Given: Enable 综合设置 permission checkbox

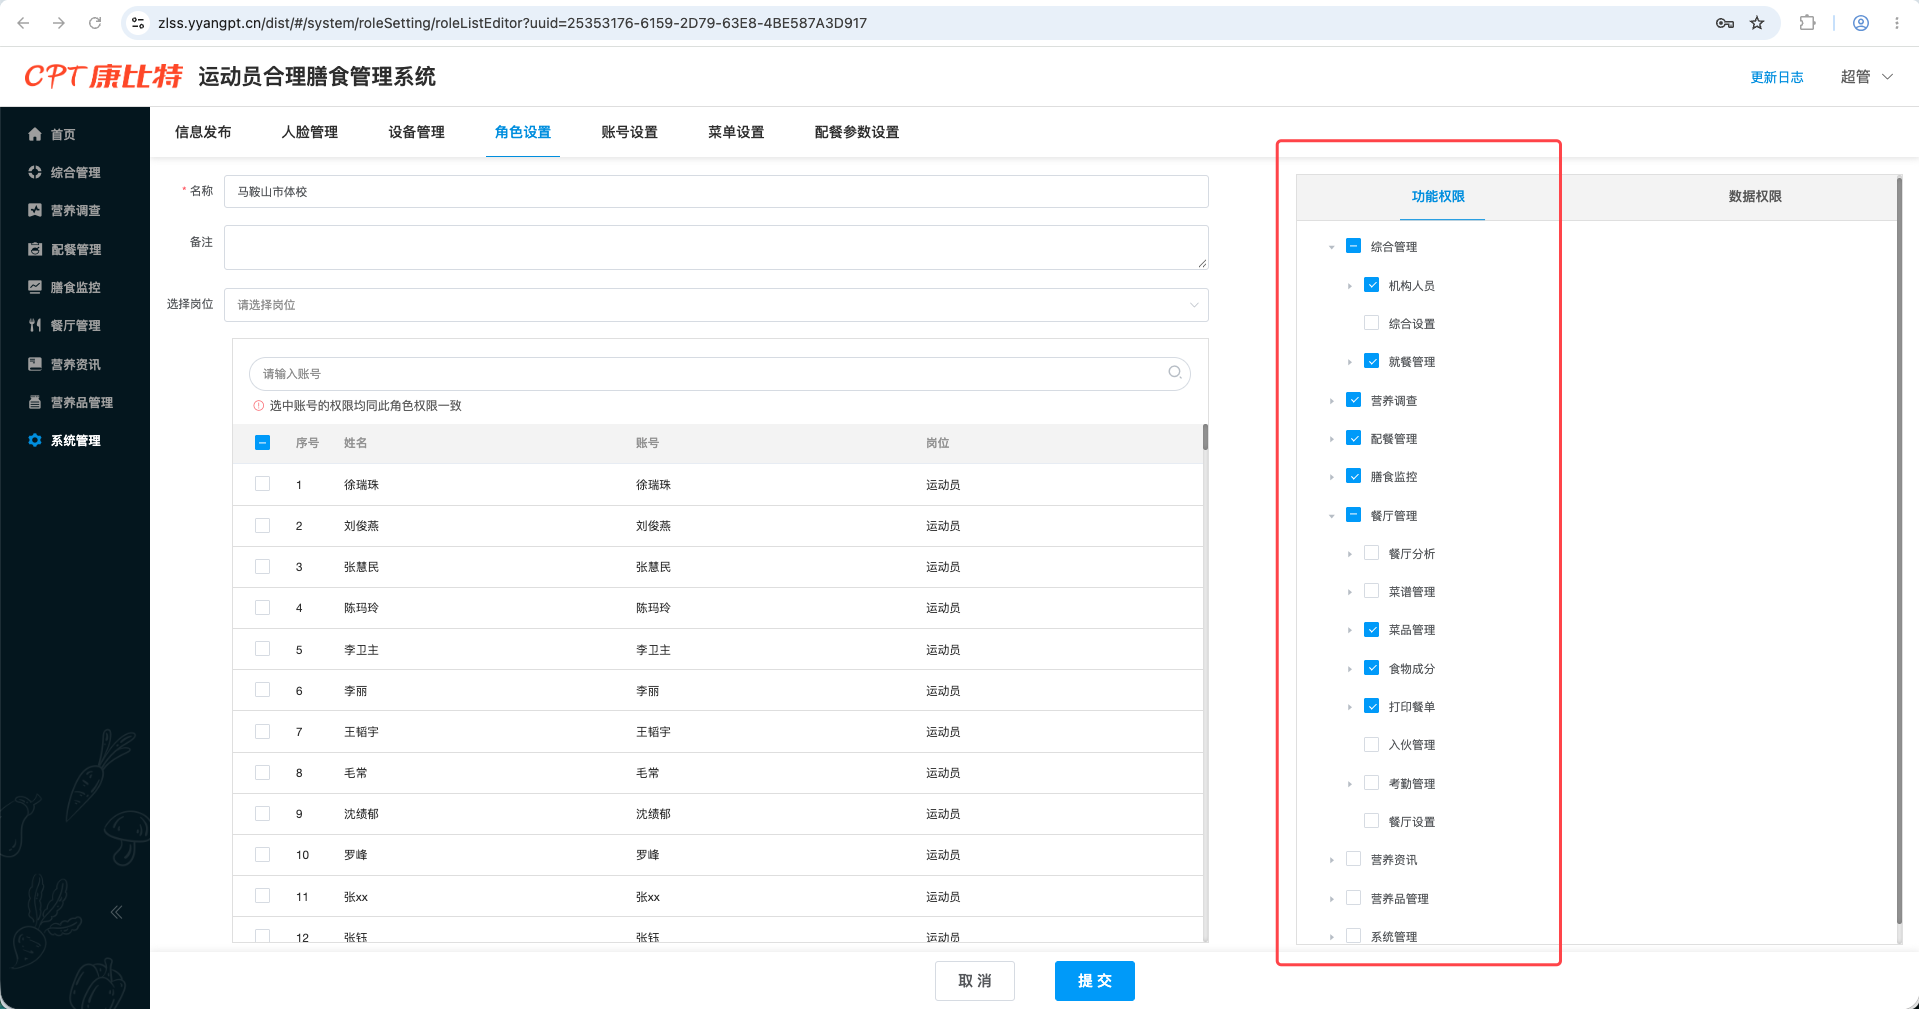Looking at the screenshot, I should click(x=1372, y=323).
